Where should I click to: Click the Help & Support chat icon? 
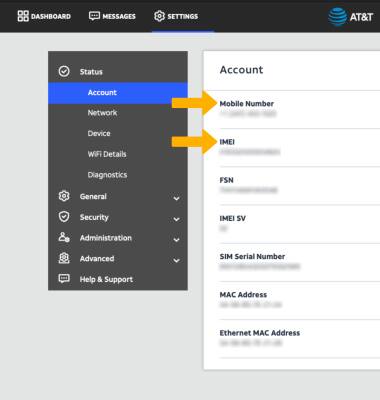[64, 279]
